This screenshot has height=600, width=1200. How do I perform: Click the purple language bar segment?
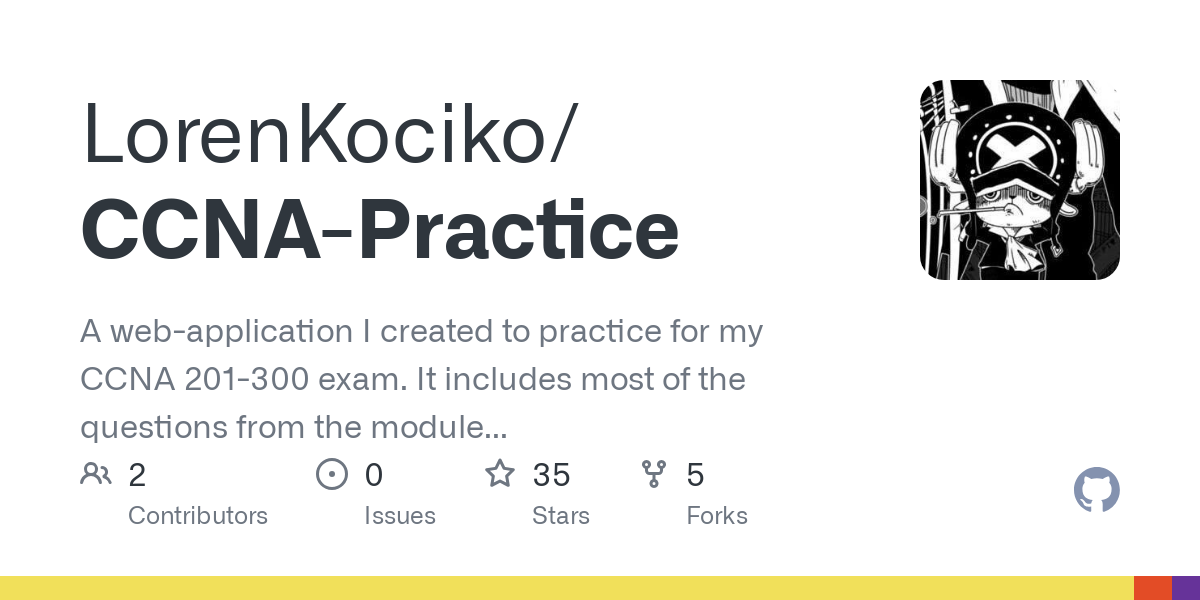pos(1186,588)
